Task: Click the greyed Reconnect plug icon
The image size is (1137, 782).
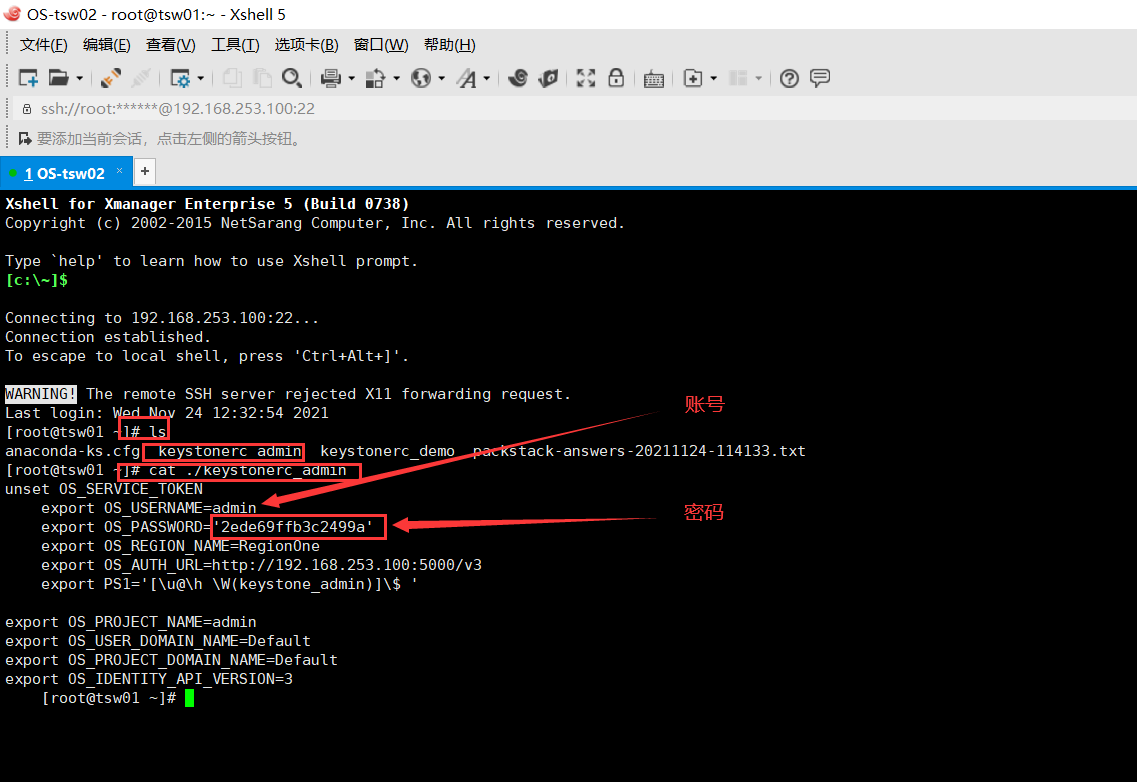Action: click(141, 78)
